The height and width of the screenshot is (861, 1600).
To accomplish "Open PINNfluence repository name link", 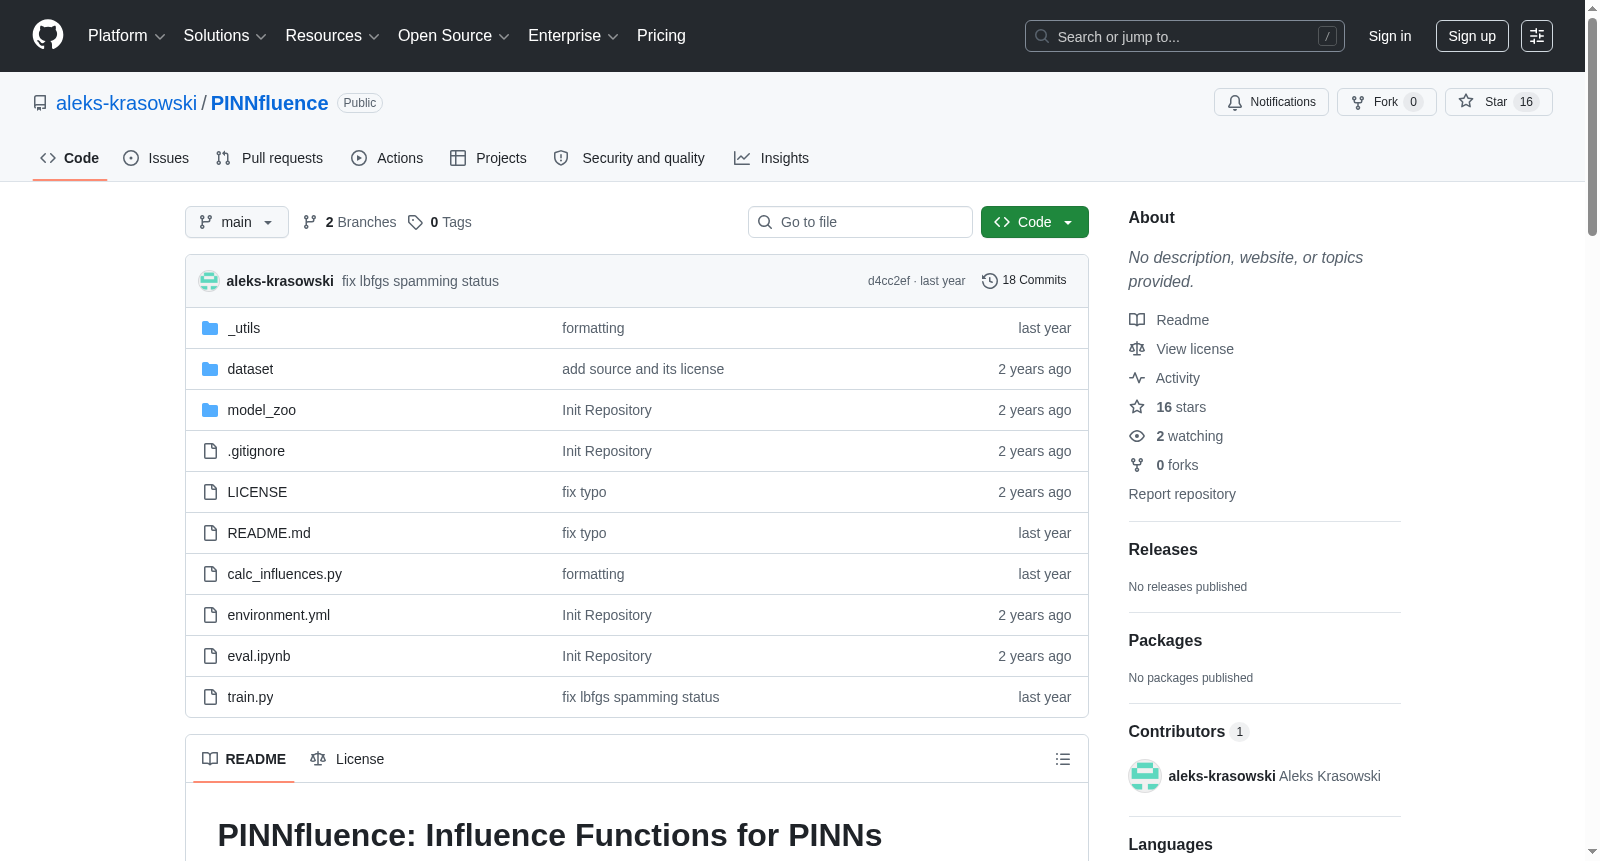I will point(269,103).
